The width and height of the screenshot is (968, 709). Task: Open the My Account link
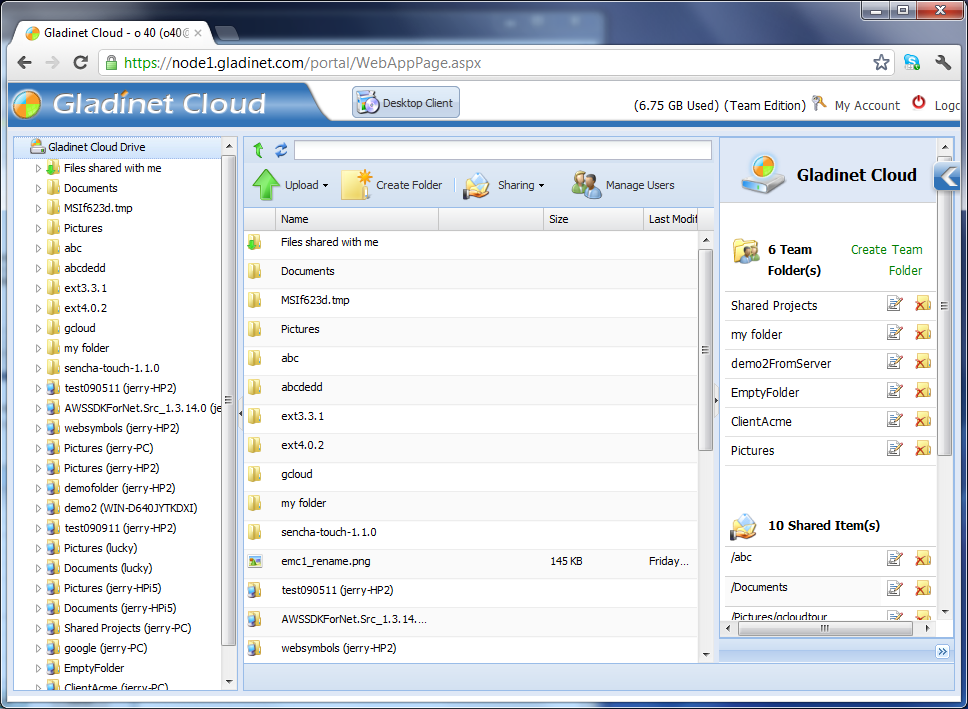867,106
